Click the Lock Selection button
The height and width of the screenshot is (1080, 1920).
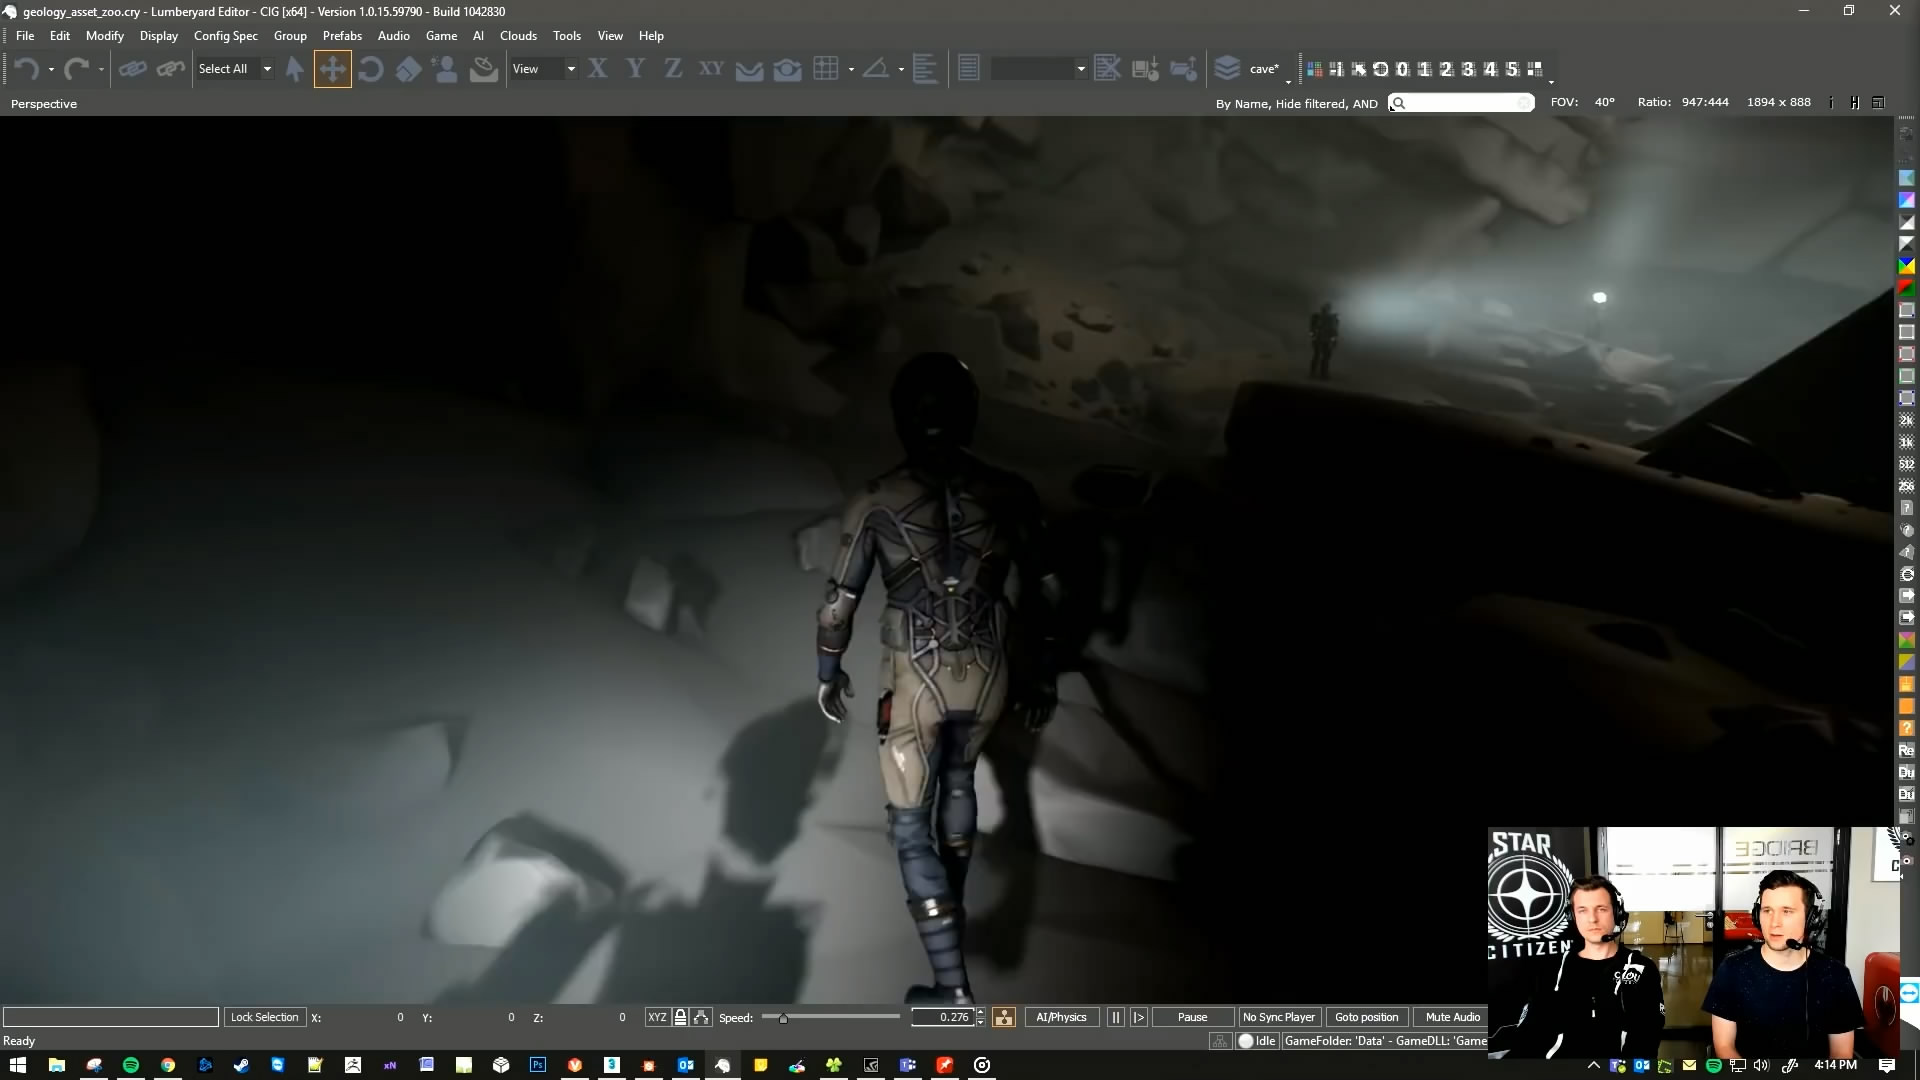coord(264,1017)
